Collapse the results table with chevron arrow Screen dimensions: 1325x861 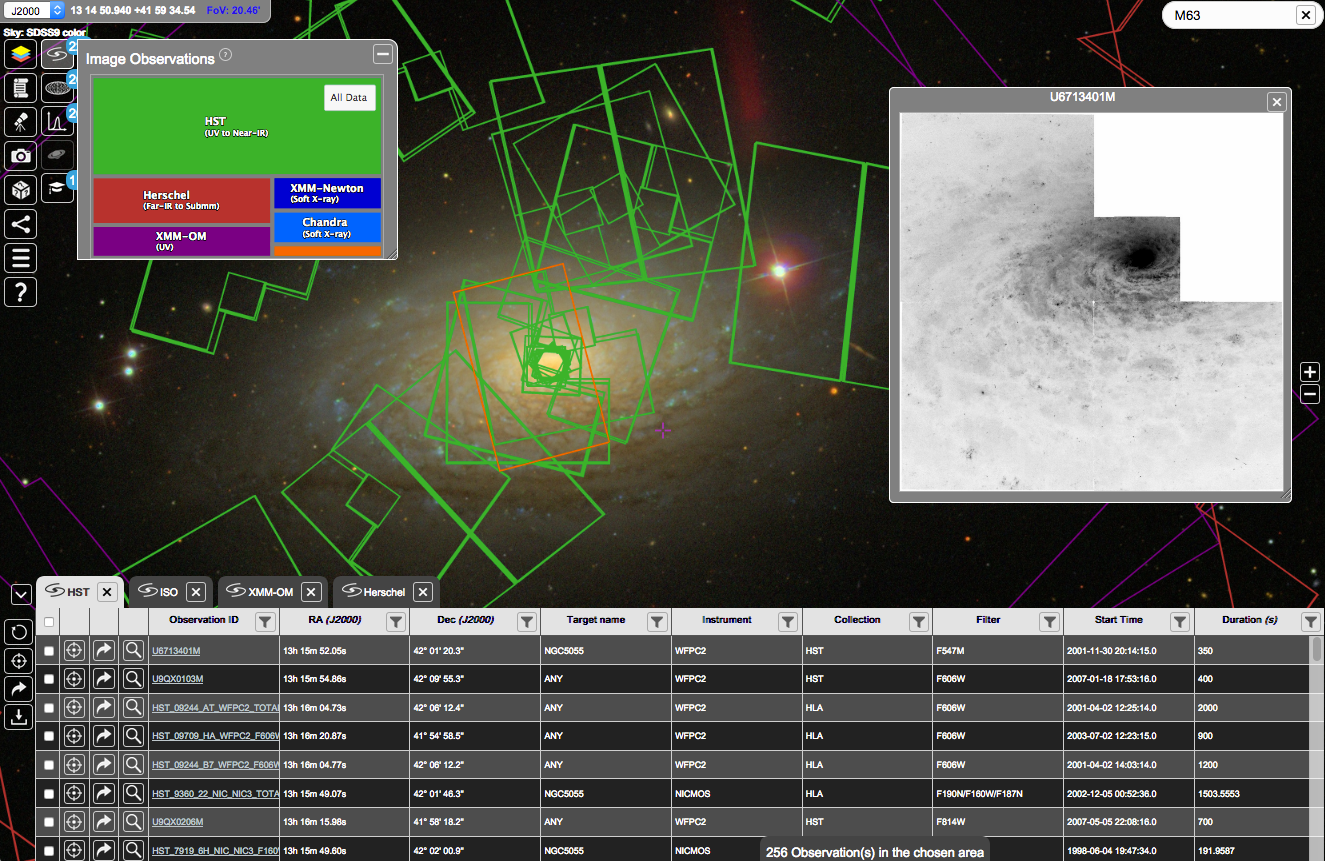tap(20, 594)
